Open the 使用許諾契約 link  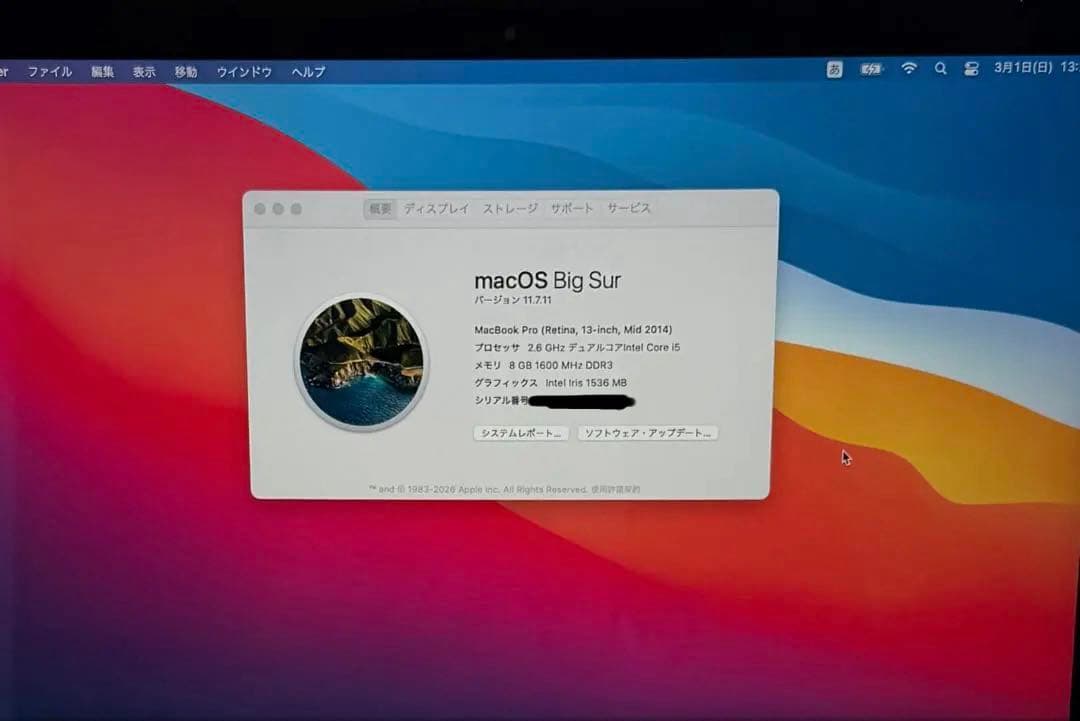tap(615, 490)
